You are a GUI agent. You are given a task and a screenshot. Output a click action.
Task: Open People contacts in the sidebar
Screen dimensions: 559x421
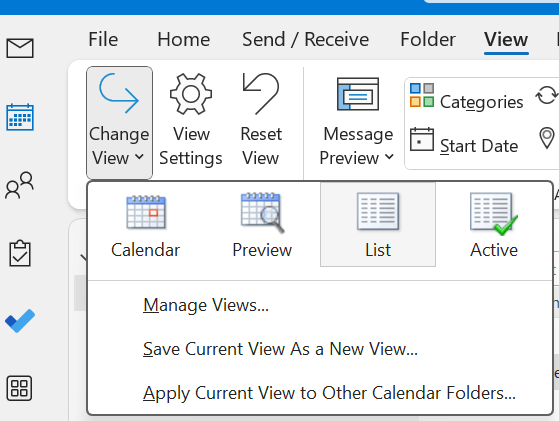20,185
